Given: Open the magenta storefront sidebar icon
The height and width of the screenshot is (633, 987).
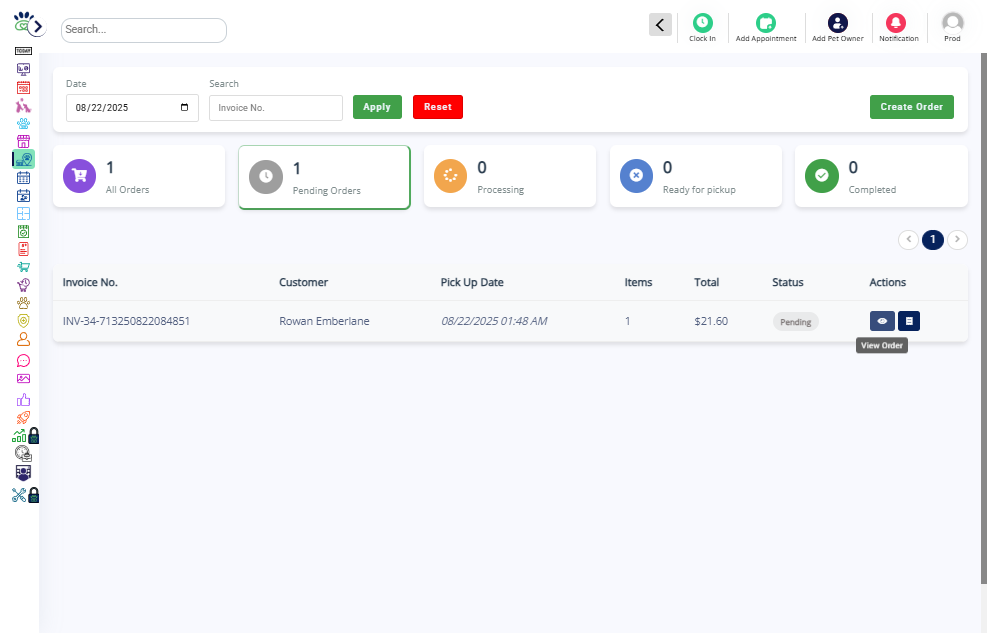Looking at the screenshot, I should pyautogui.click(x=23, y=141).
